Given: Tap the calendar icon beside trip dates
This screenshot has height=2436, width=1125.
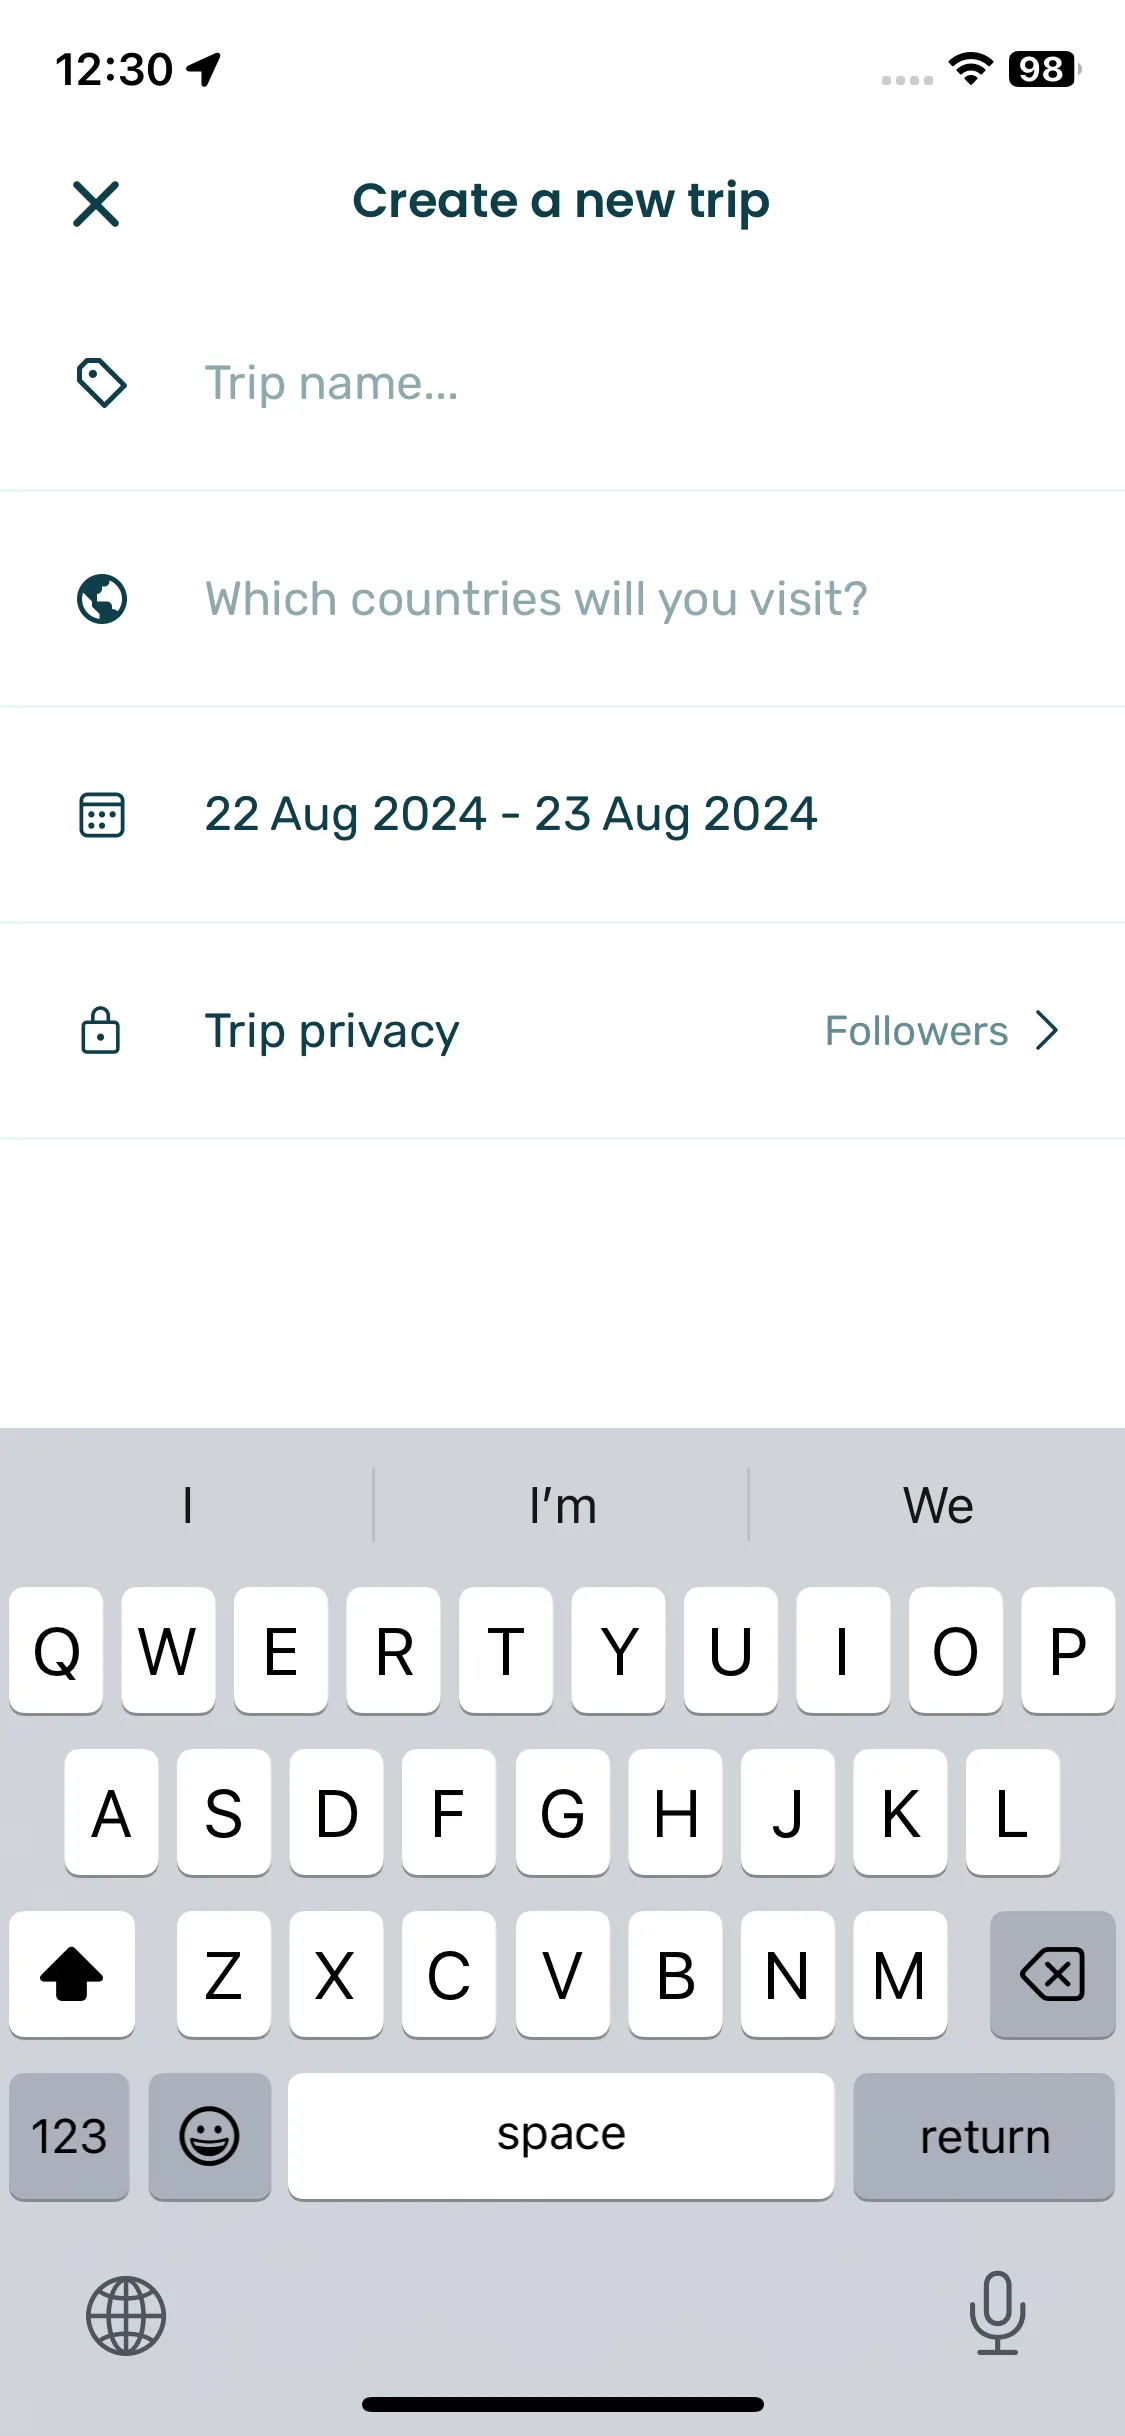Looking at the screenshot, I should point(102,815).
